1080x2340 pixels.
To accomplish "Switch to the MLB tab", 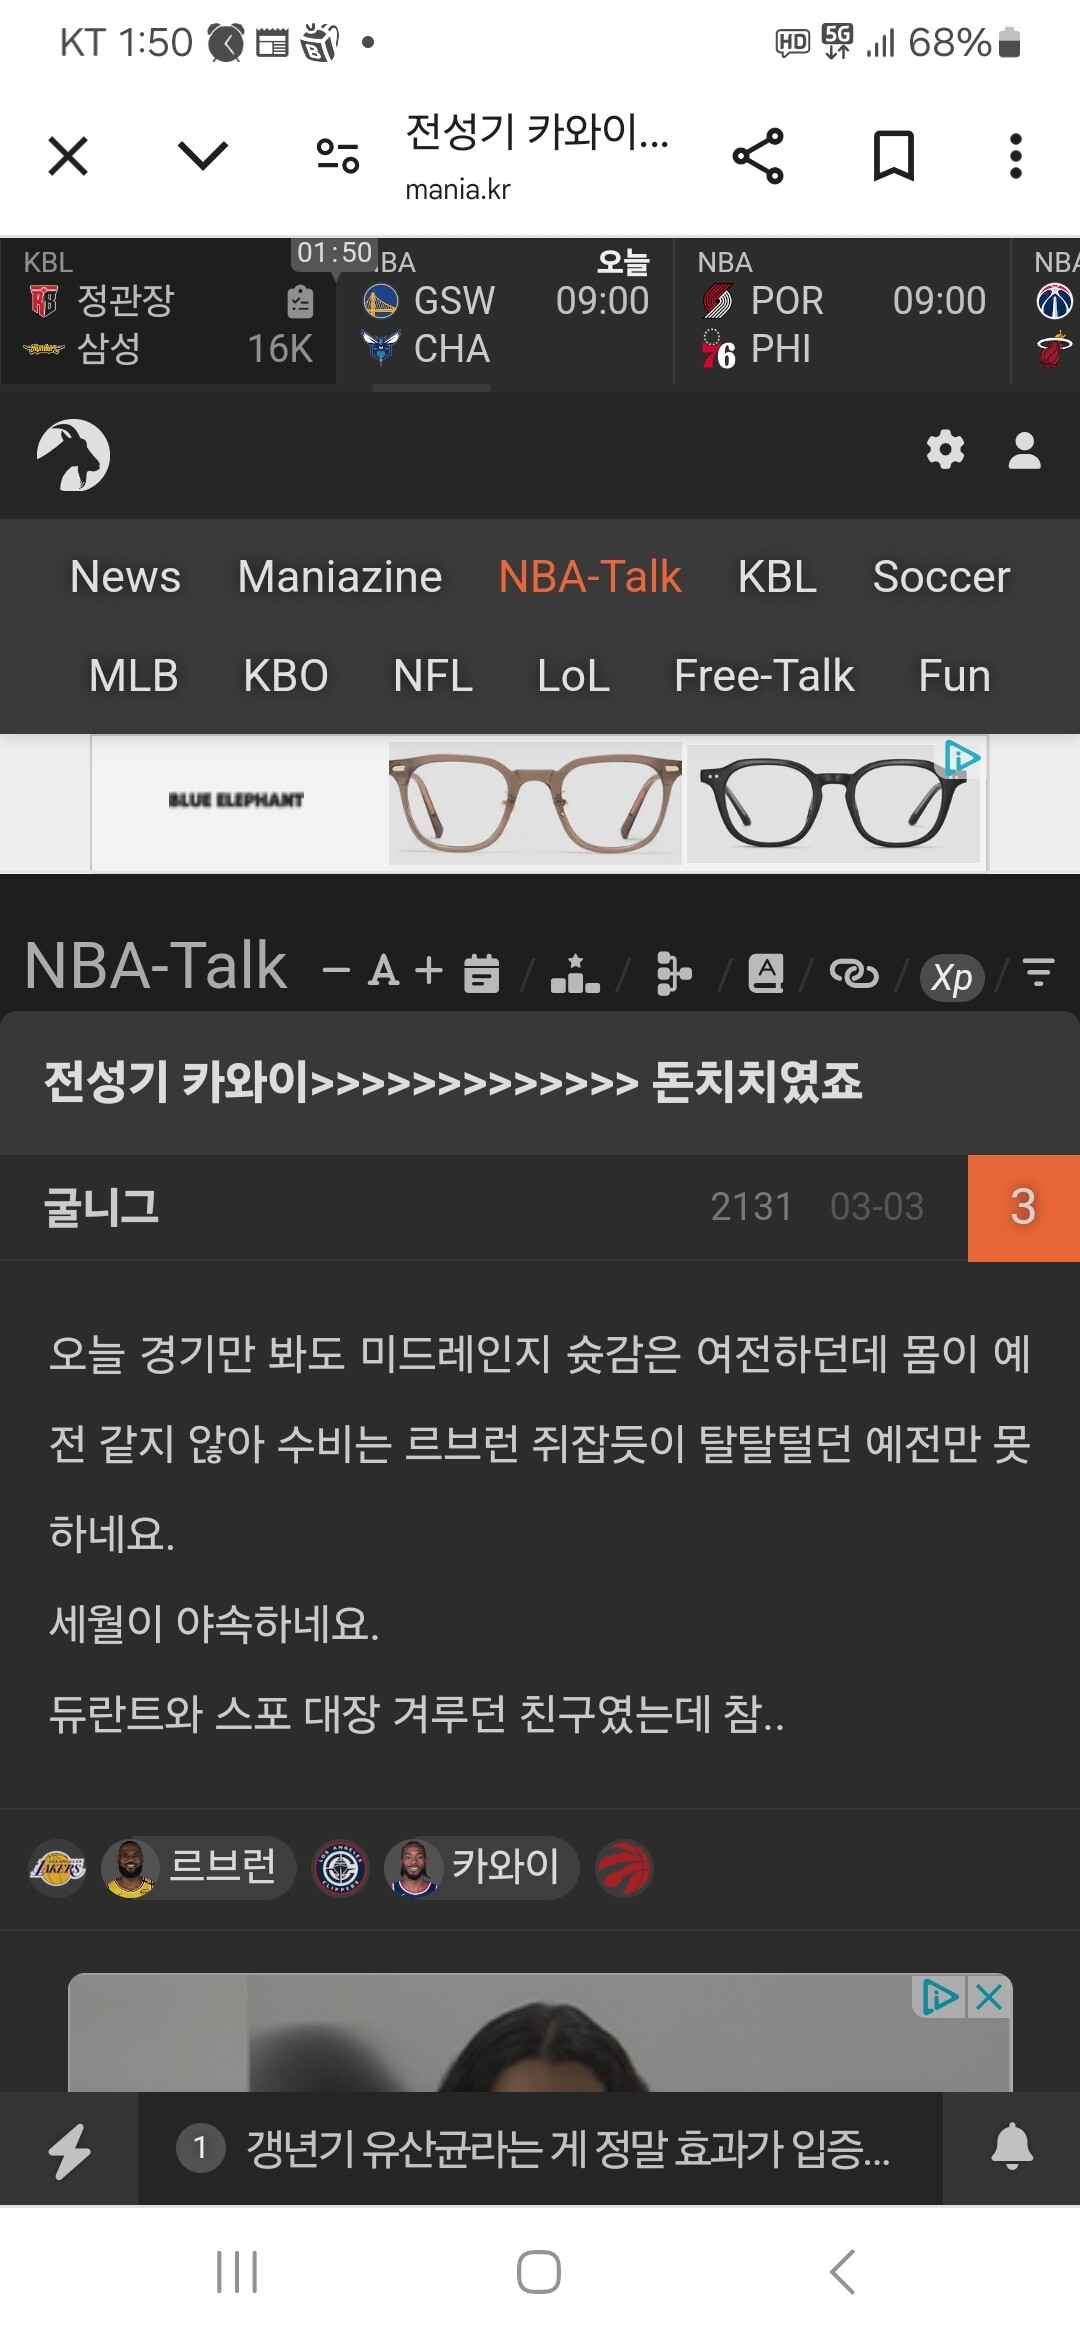I will (133, 676).
